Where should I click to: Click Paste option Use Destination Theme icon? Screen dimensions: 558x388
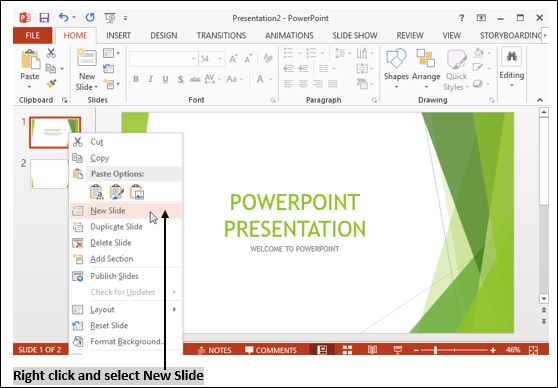coord(96,192)
